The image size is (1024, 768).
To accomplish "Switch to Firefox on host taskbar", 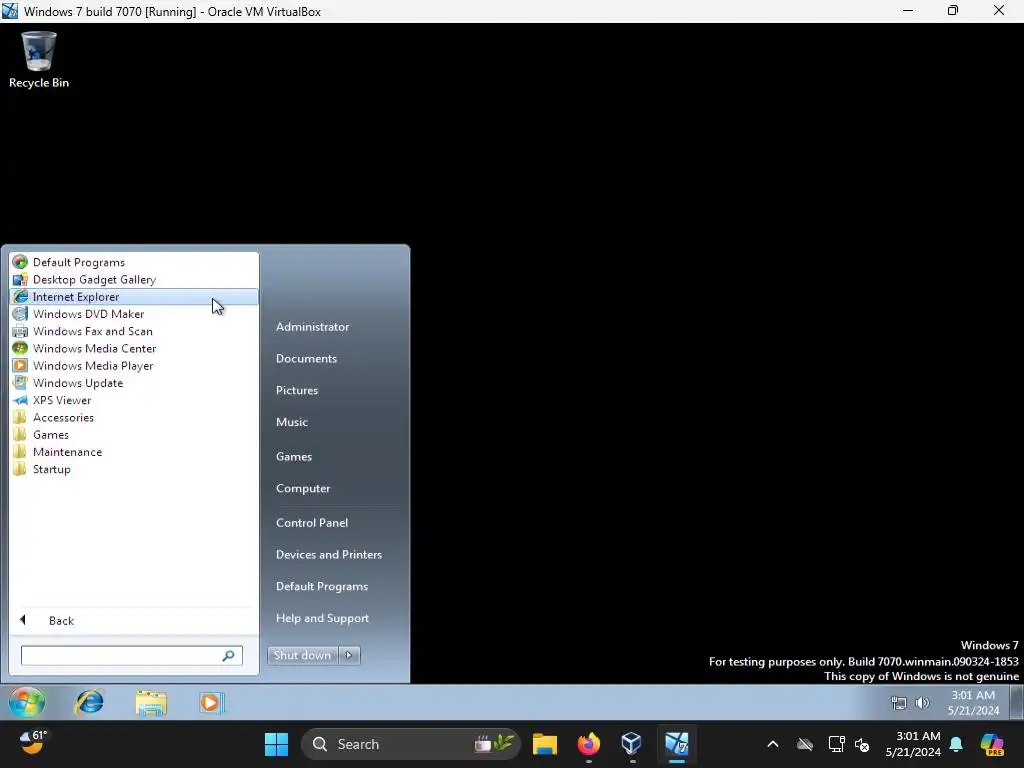I will [x=588, y=744].
